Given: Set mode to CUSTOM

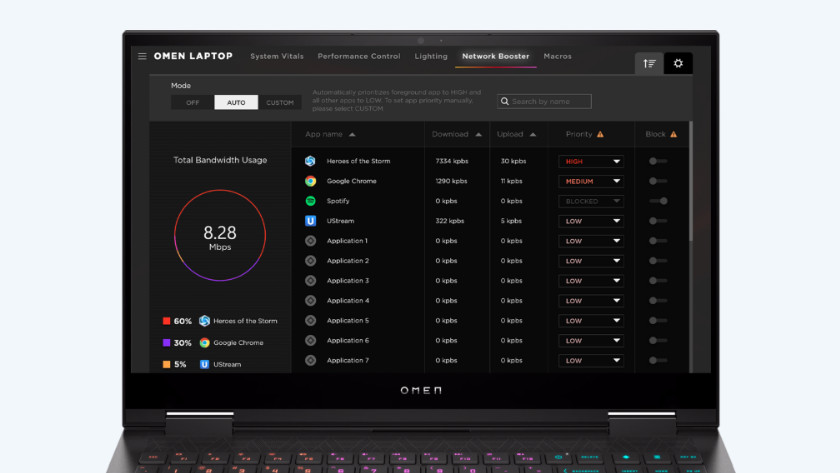Looking at the screenshot, I should click(x=280, y=102).
